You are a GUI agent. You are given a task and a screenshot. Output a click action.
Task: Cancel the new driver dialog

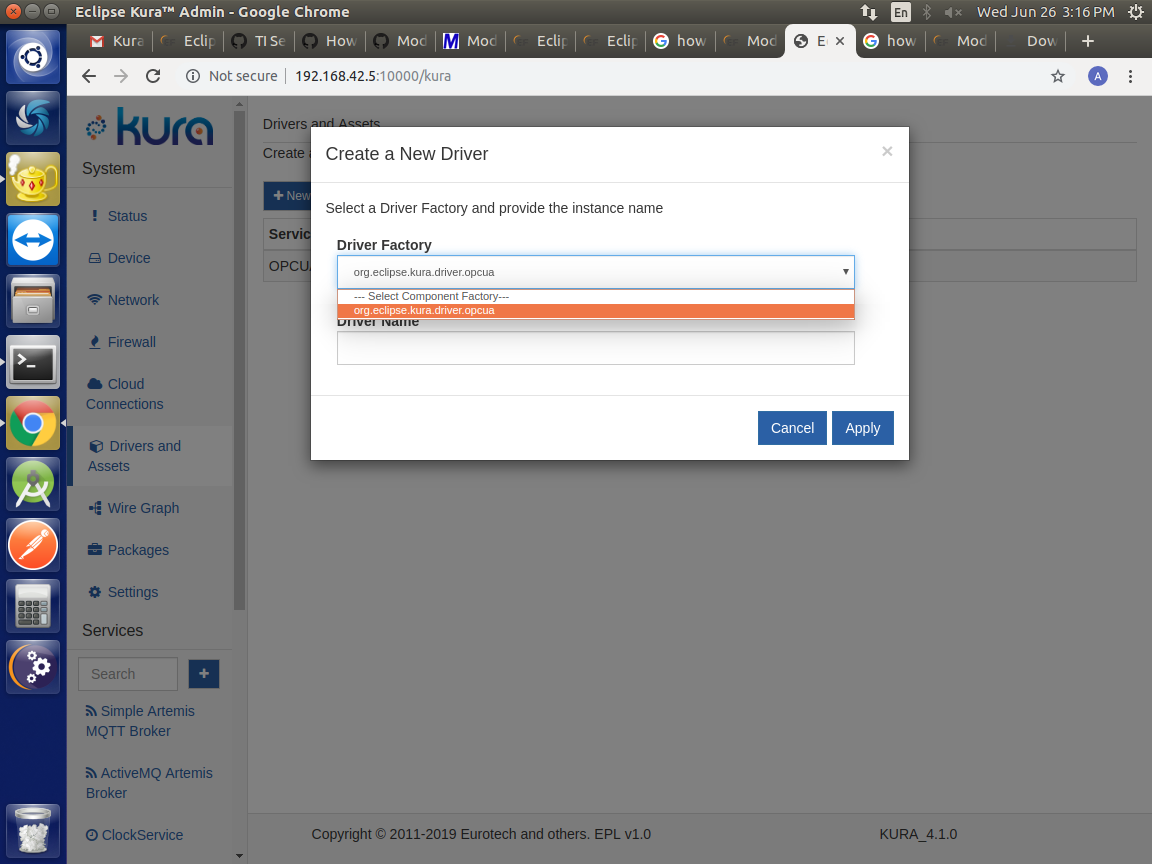pyautogui.click(x=792, y=428)
